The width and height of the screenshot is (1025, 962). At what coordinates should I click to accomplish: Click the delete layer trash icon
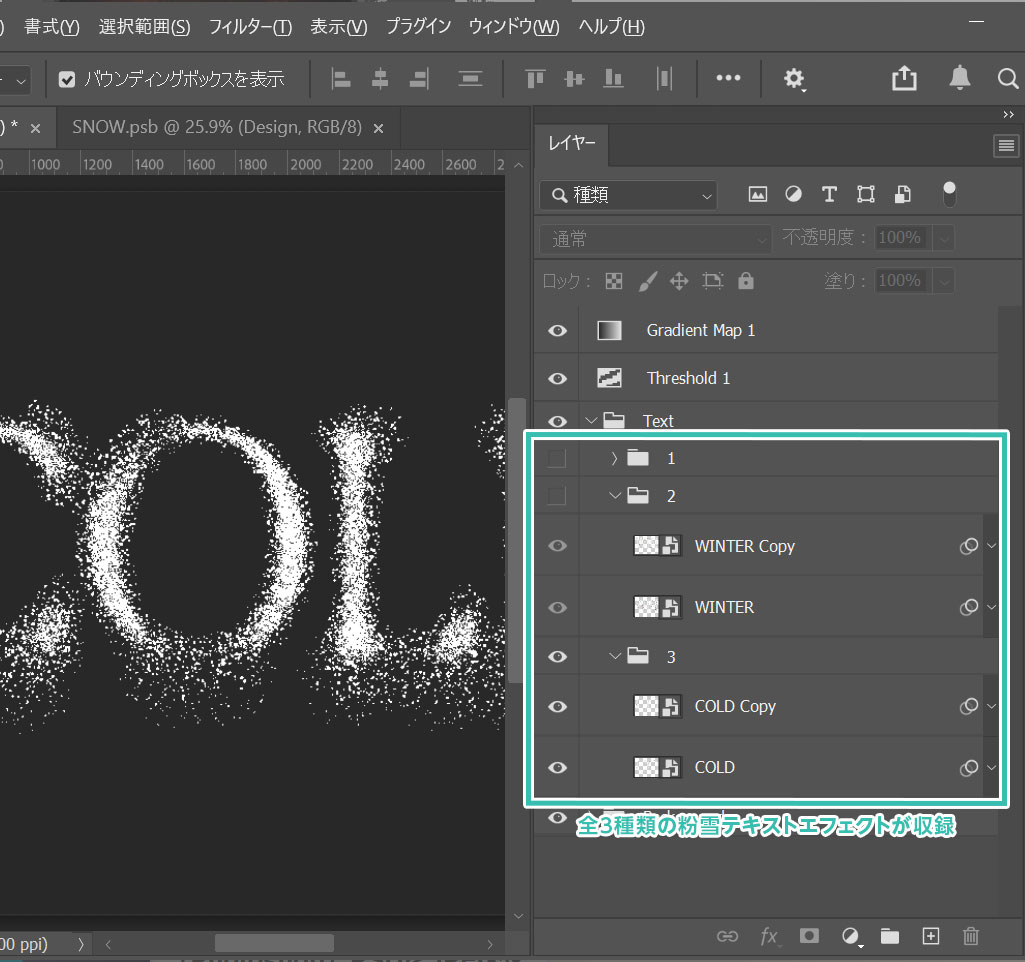[x=970, y=936]
